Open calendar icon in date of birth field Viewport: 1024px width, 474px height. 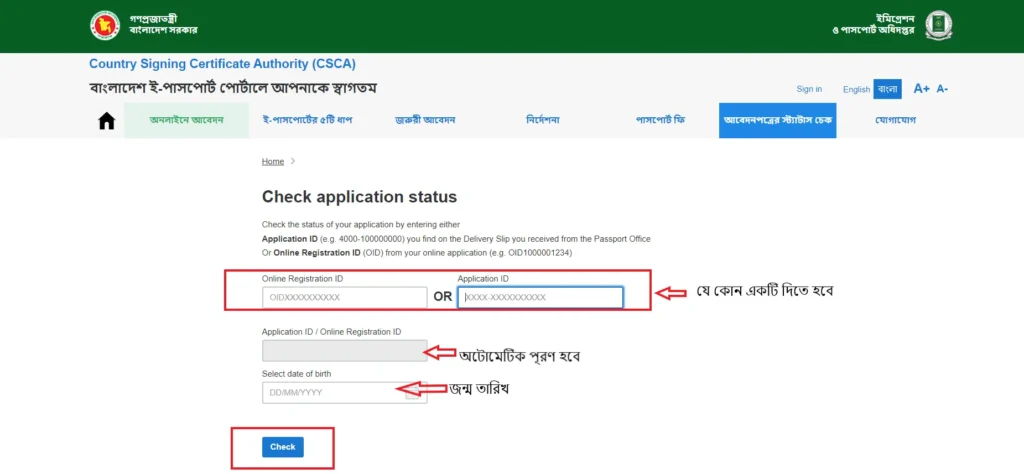tap(412, 392)
